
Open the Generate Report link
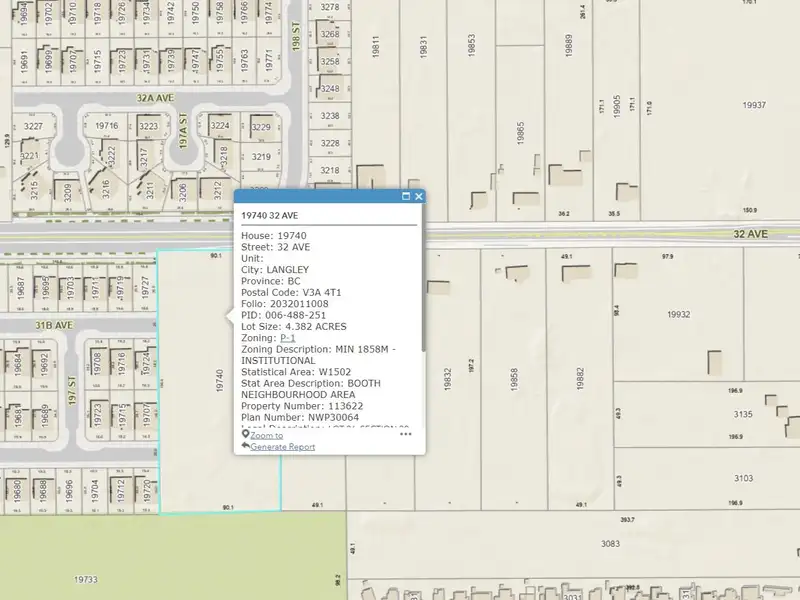click(x=283, y=447)
